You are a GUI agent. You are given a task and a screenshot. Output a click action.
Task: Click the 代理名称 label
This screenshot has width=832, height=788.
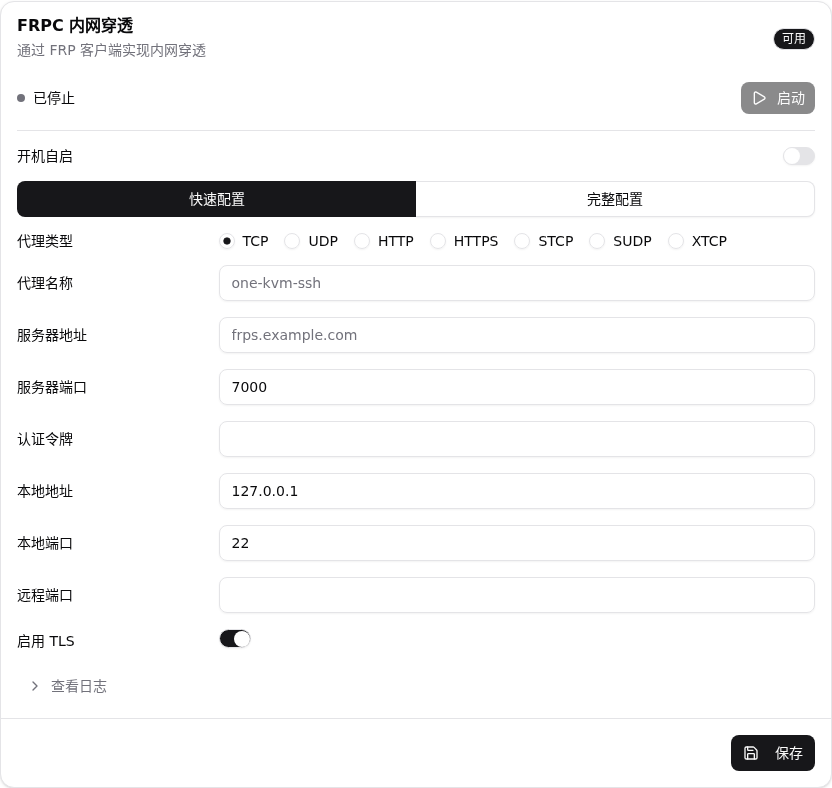[45, 283]
